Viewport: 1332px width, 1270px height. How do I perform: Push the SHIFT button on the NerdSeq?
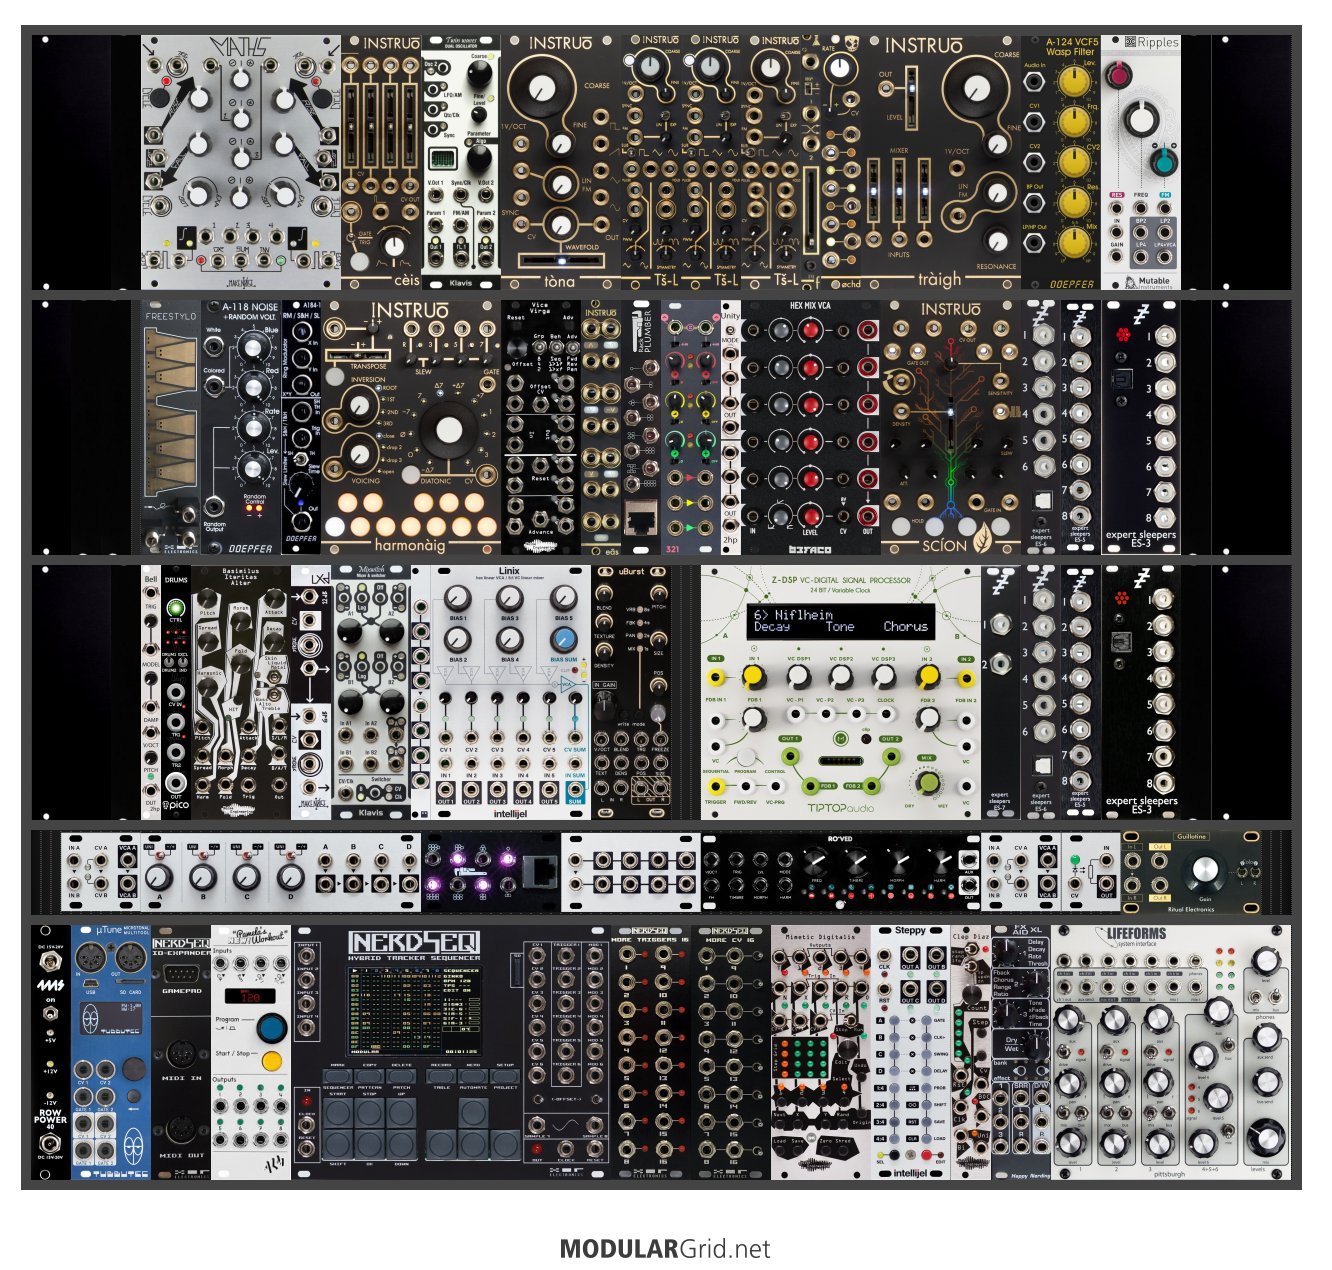point(338,1144)
